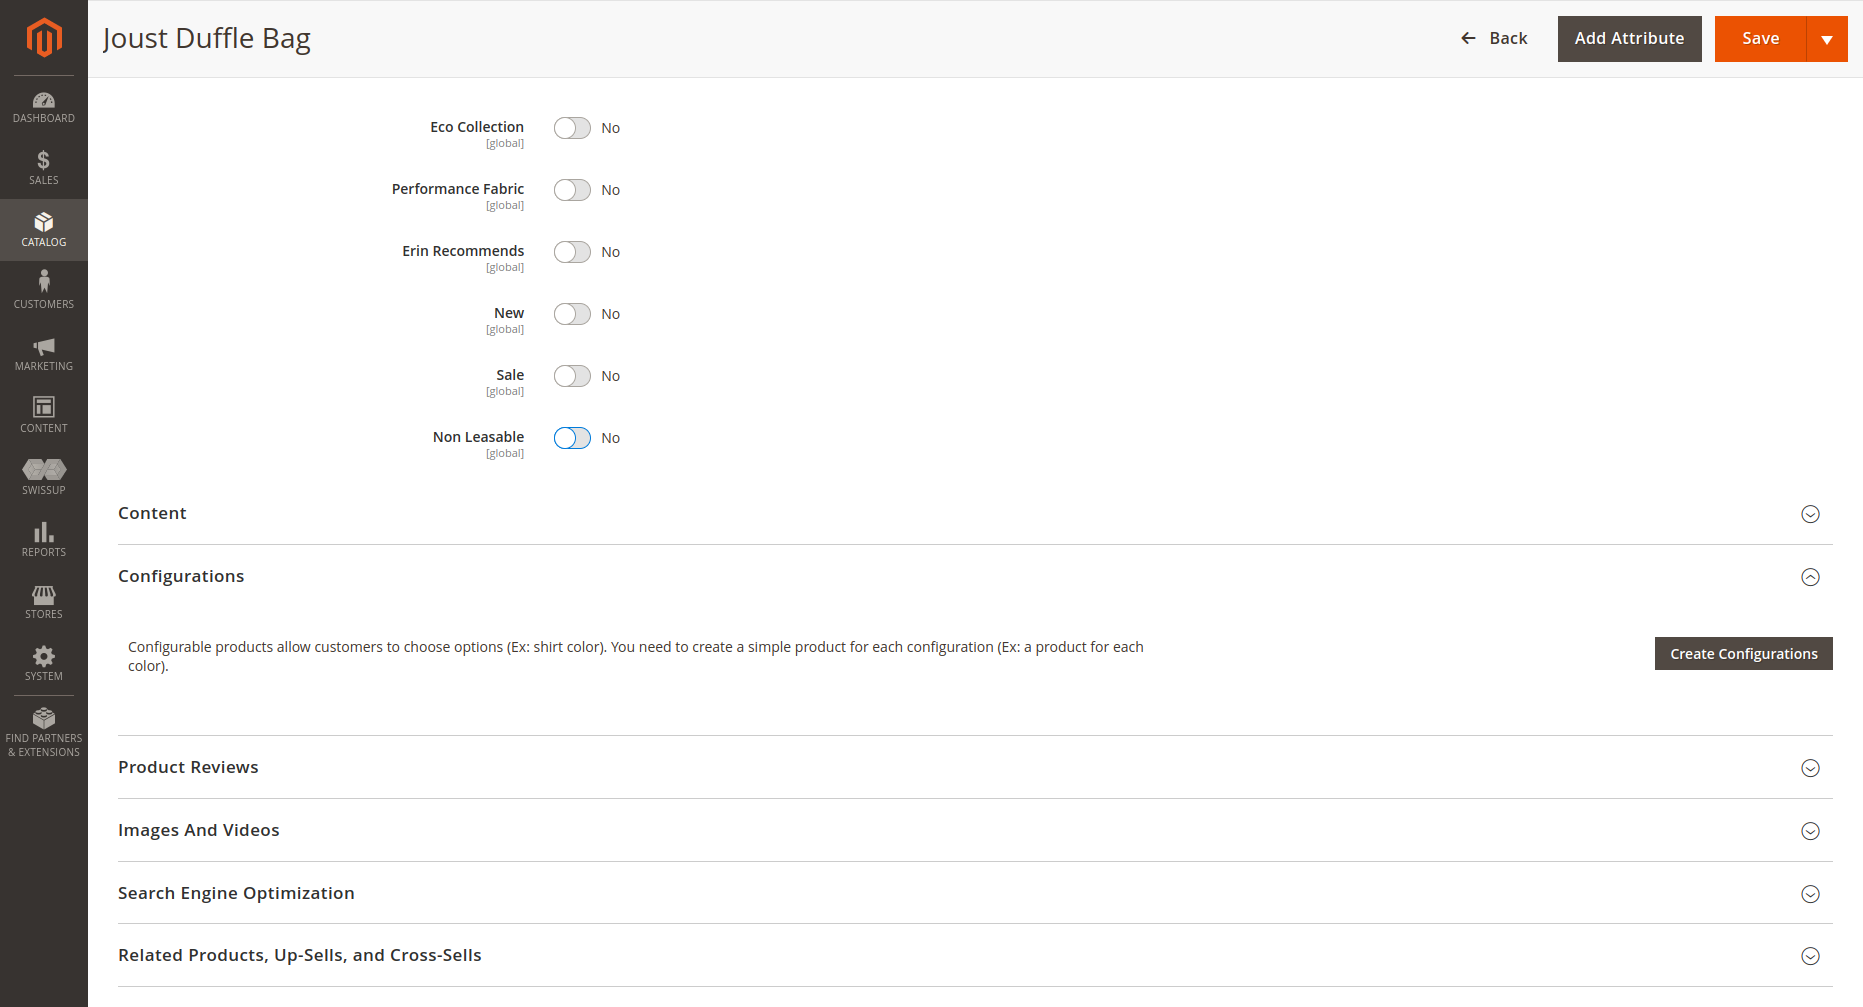Click the Add Attribute button
The width and height of the screenshot is (1863, 1007).
click(x=1629, y=39)
